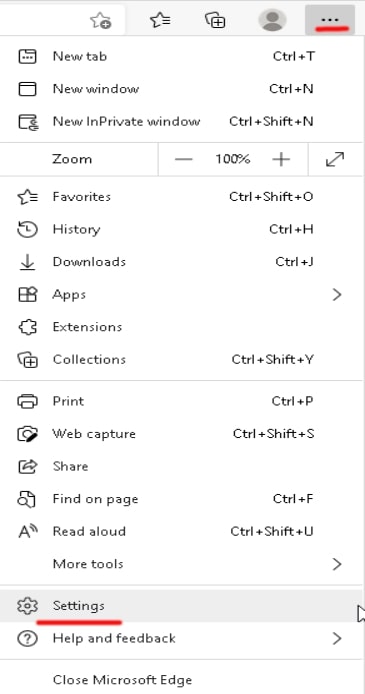
Task: Open the Settings and more ellipsis menu
Action: click(x=330, y=20)
